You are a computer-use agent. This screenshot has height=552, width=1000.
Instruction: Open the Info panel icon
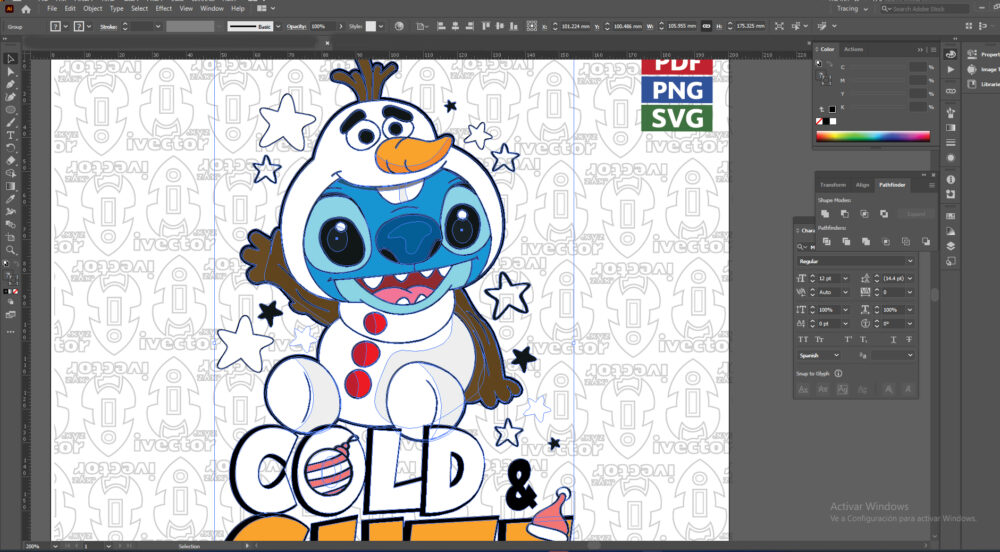tap(951, 180)
